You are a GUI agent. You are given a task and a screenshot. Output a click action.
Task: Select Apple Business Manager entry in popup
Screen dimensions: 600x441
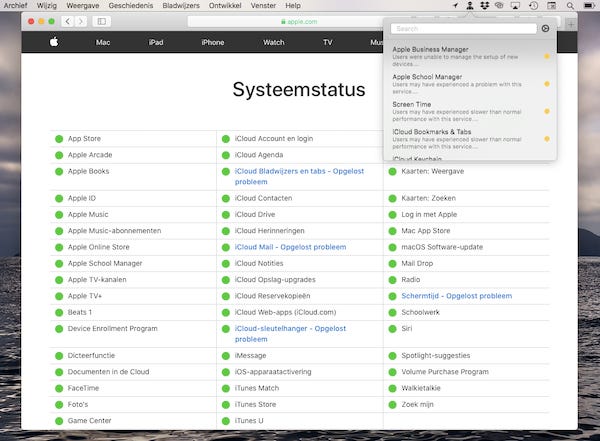470,56
